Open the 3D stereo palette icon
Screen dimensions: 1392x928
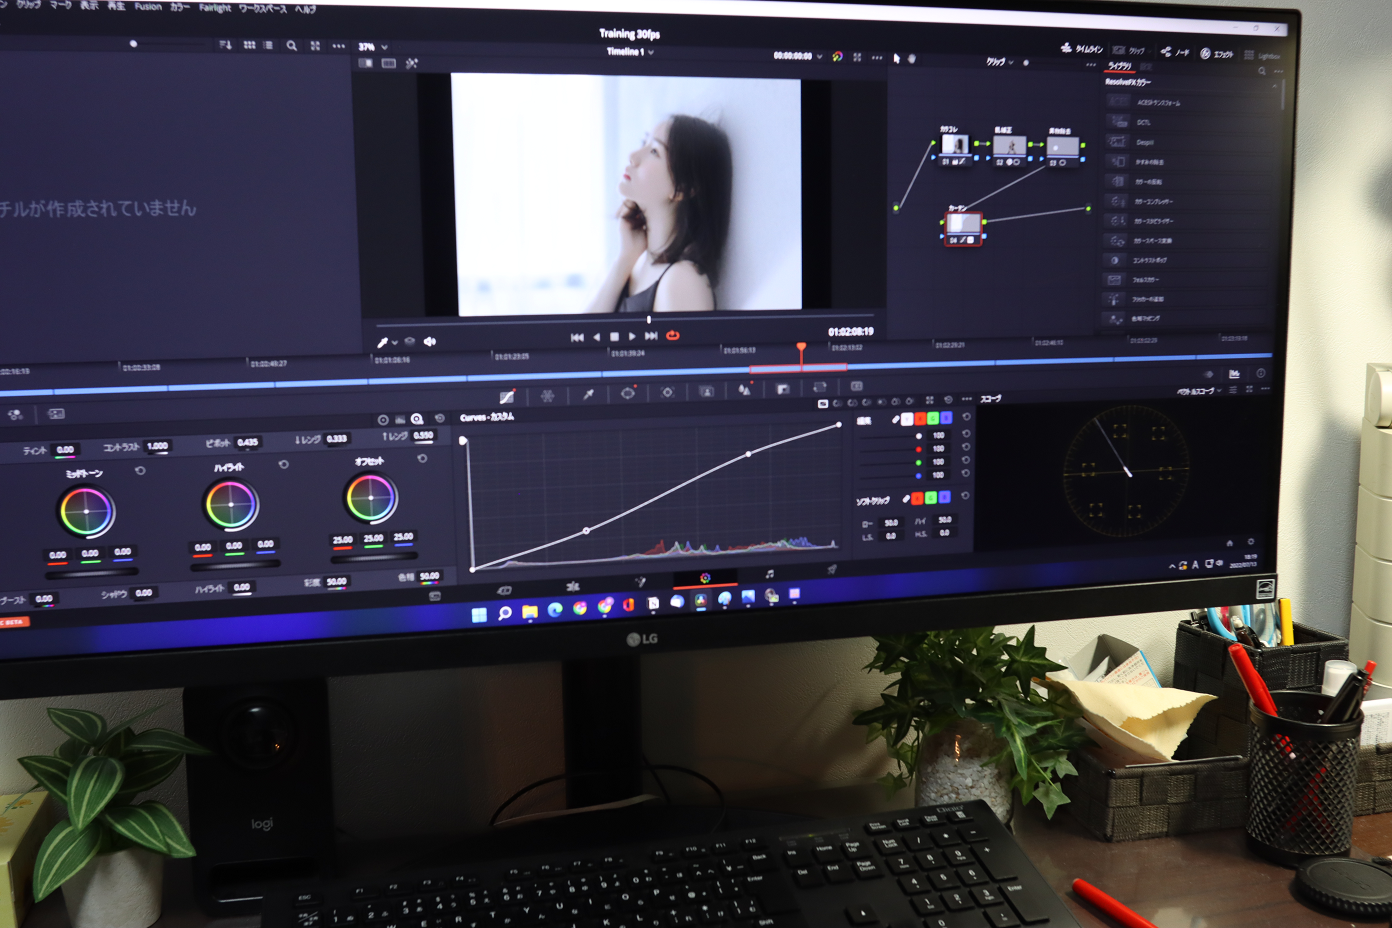coord(857,386)
